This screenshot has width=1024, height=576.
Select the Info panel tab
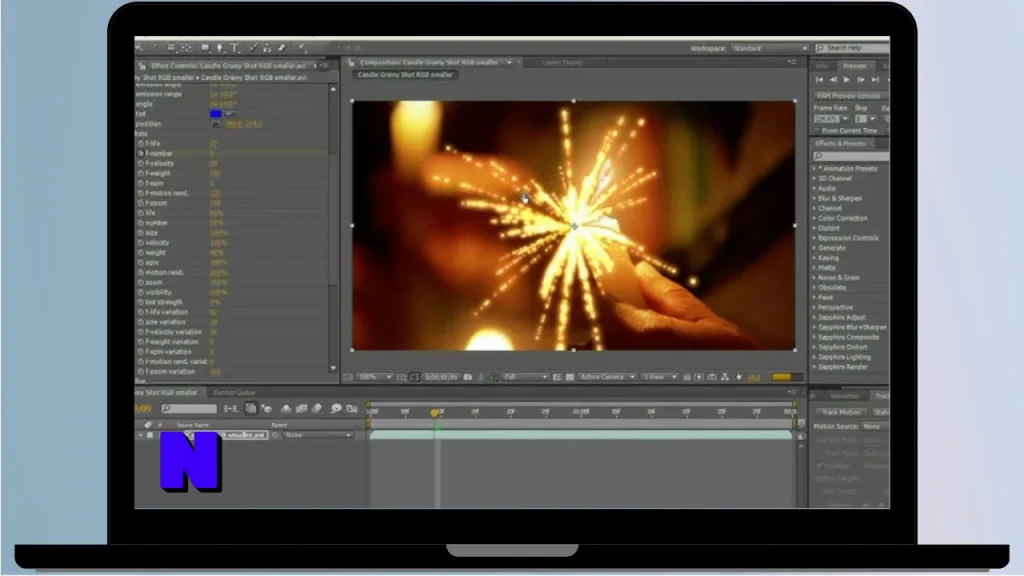[822, 66]
